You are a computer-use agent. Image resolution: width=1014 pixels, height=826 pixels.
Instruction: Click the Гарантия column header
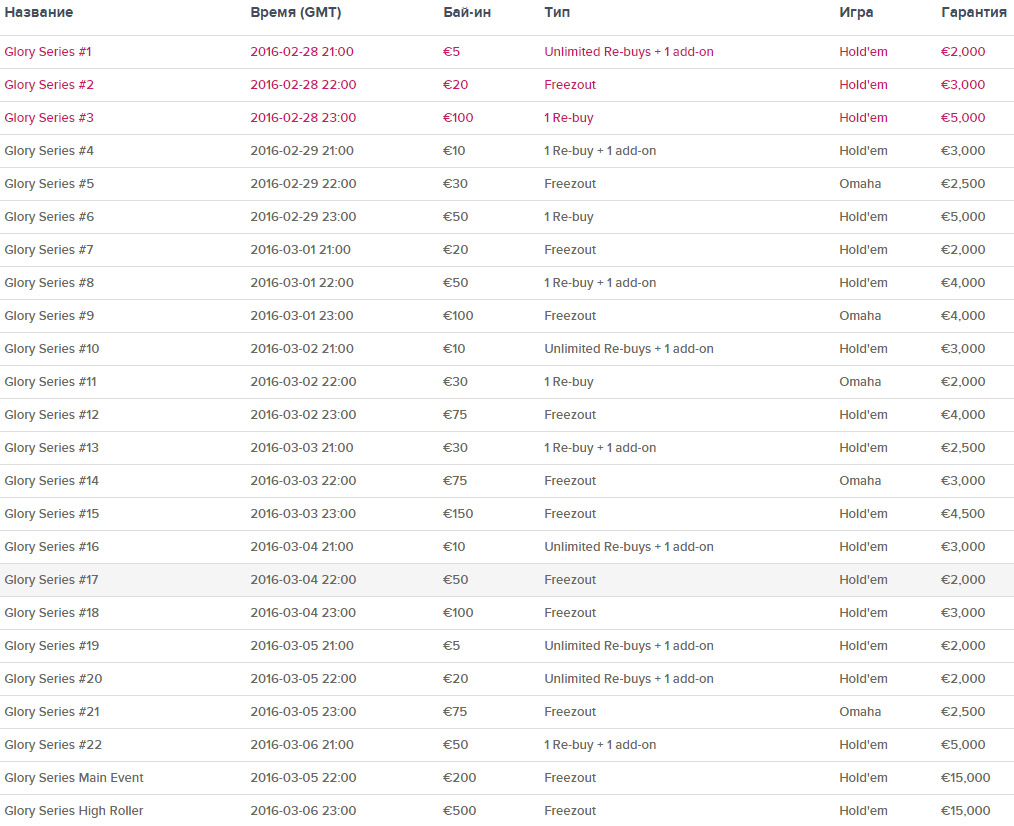974,12
